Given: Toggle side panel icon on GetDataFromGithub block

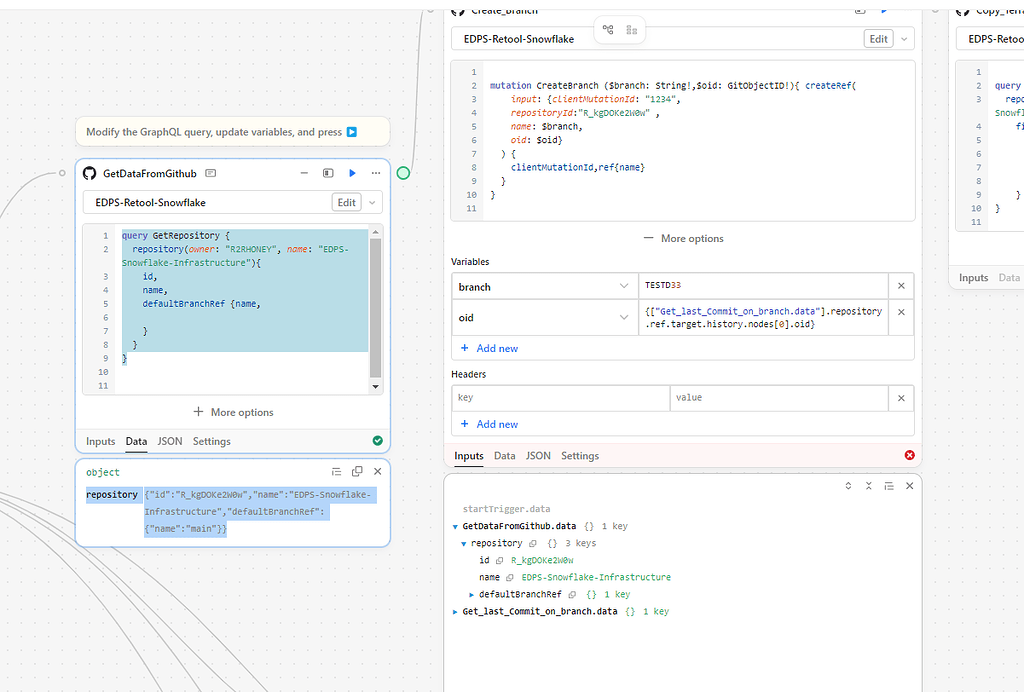Looking at the screenshot, I should [x=328, y=173].
